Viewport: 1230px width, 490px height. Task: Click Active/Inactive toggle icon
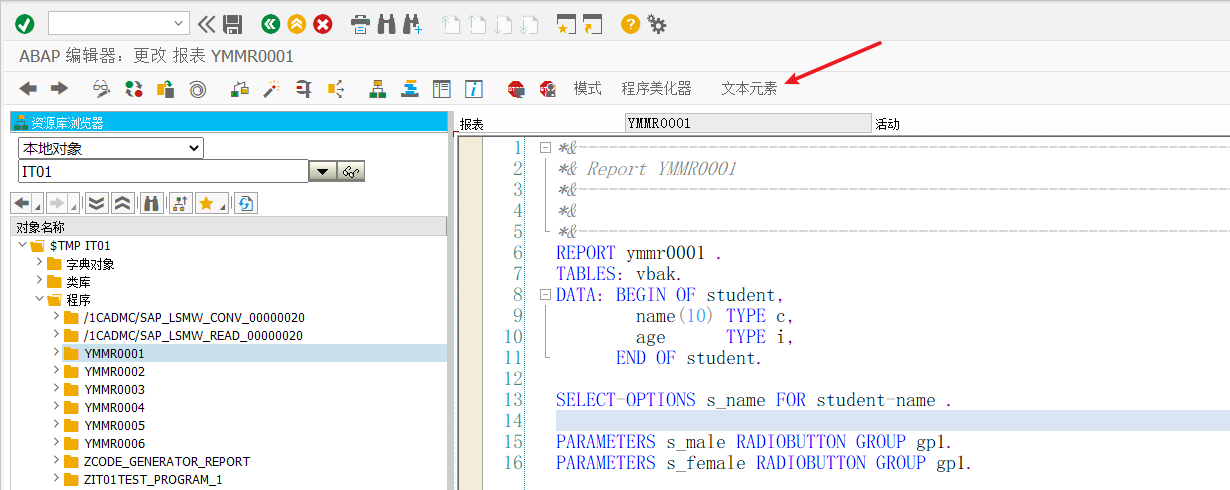click(134, 89)
